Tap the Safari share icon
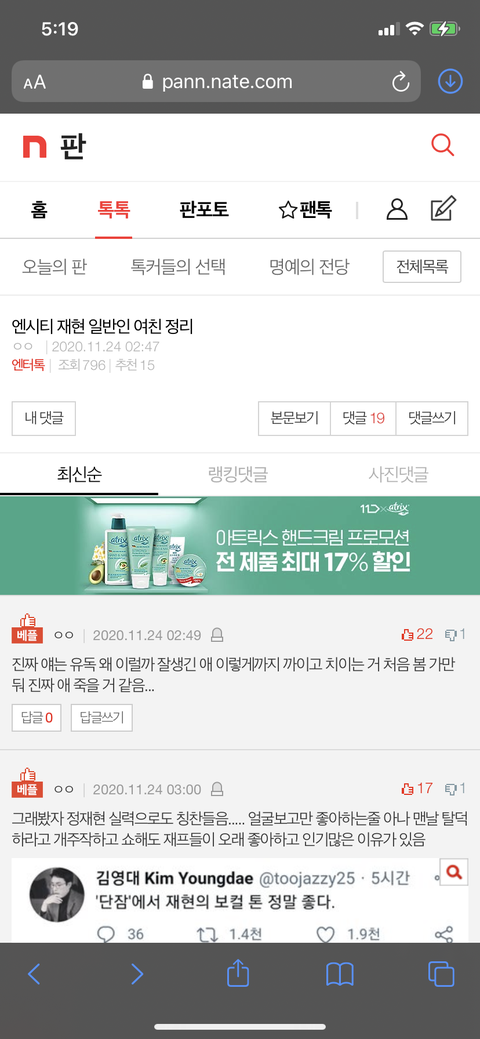Screen dimensions: 480x1039 pos(238,973)
